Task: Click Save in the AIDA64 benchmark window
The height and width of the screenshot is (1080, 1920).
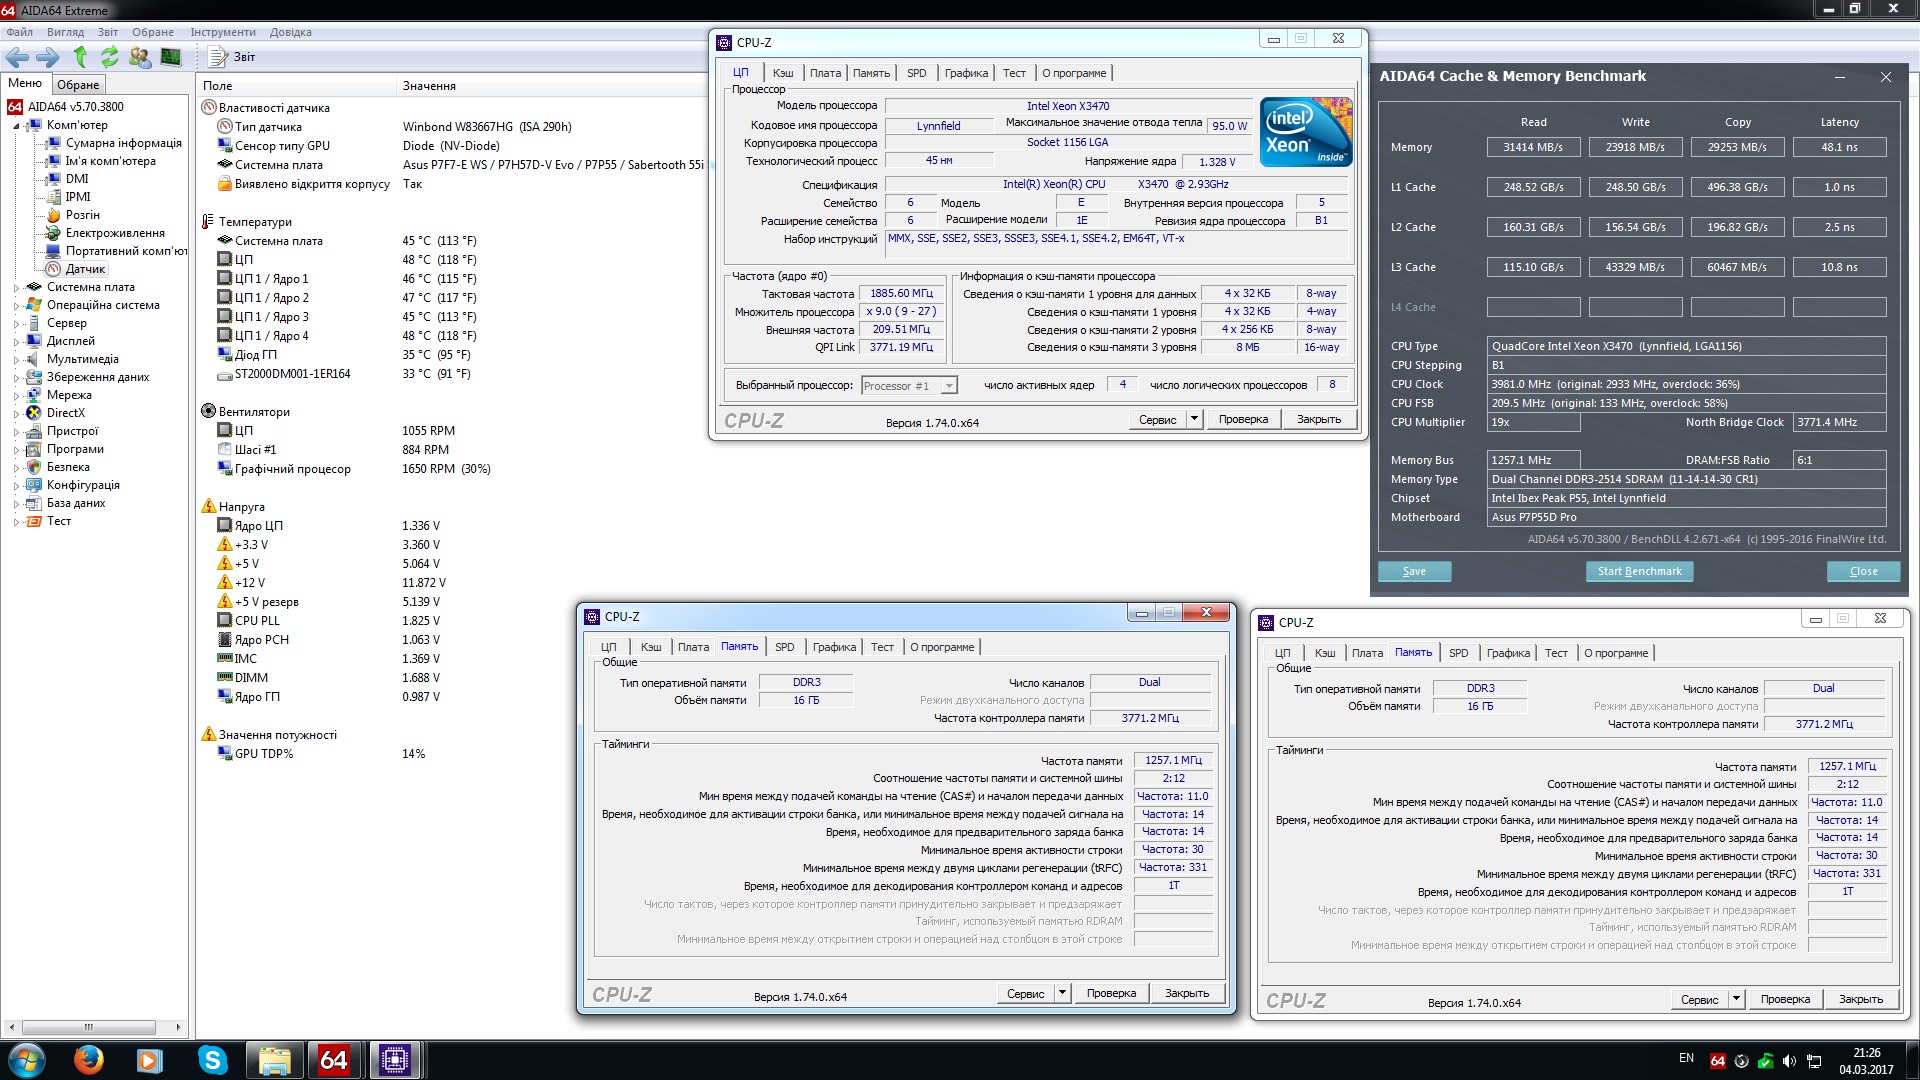Action: click(1414, 571)
